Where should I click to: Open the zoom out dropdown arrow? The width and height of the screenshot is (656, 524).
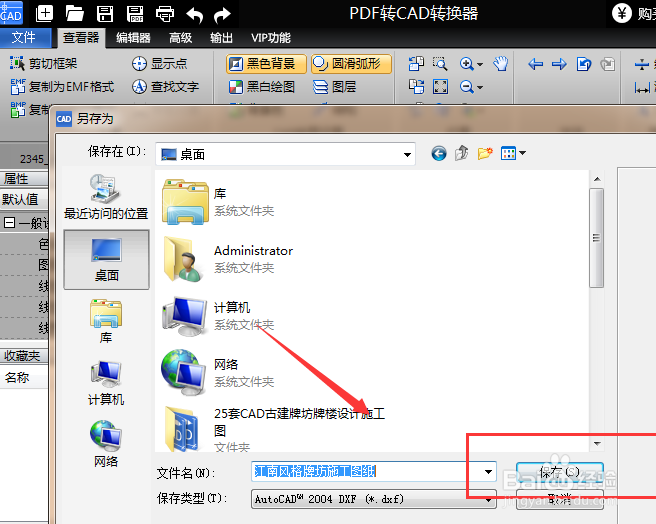[x=480, y=87]
